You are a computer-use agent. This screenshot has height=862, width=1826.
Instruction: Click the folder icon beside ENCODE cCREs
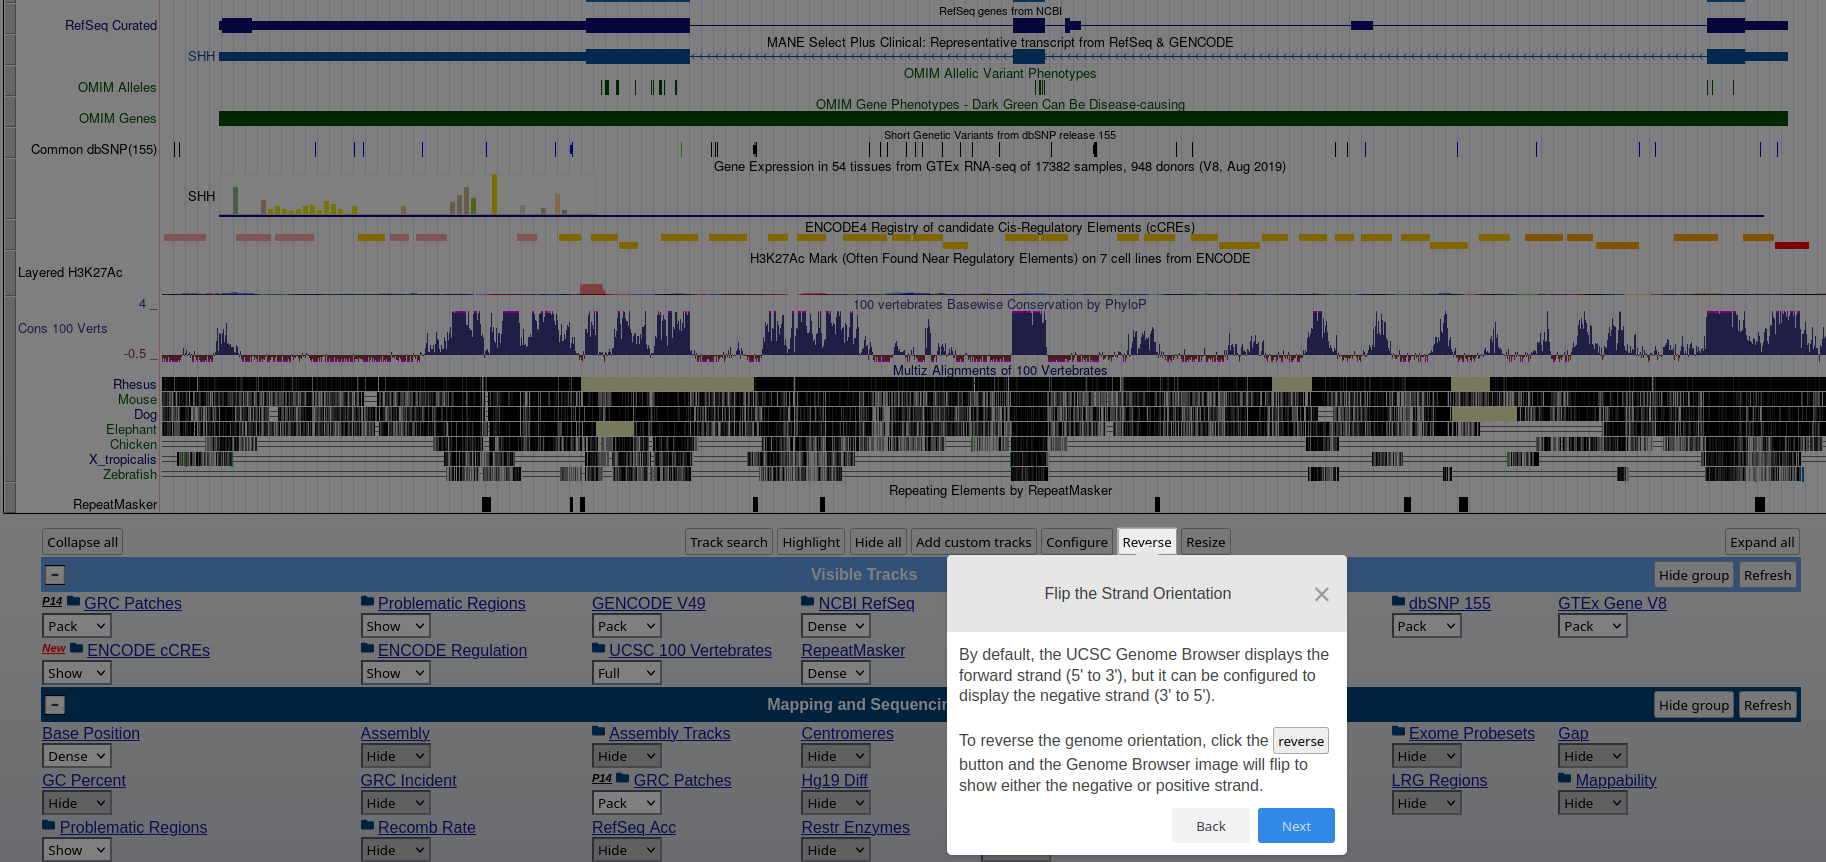tap(76, 649)
